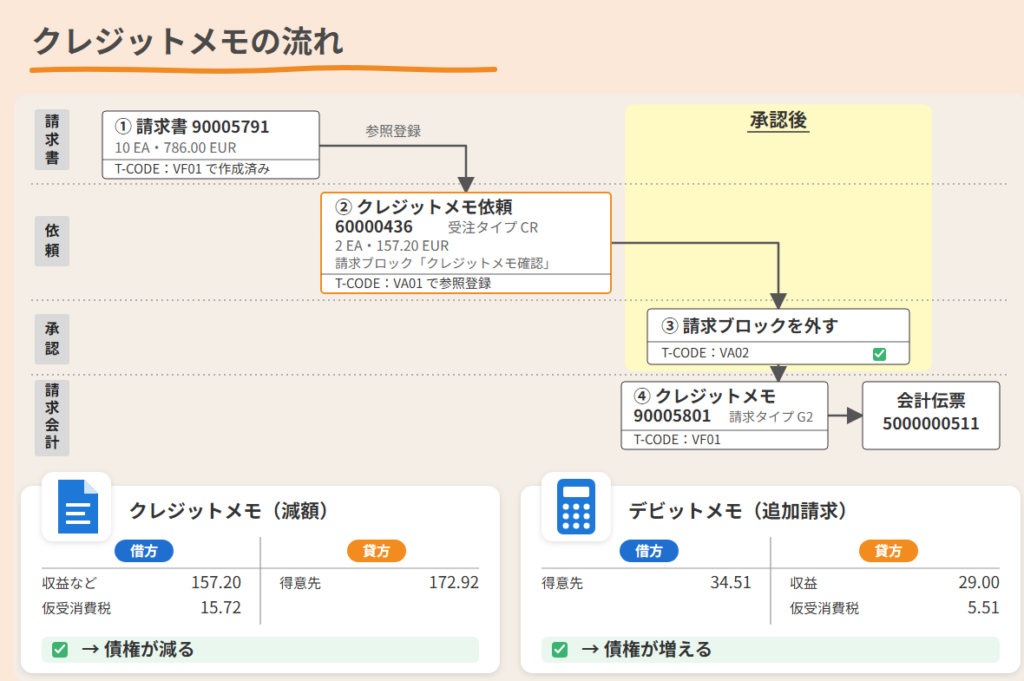The width and height of the screenshot is (1024, 681).
Task: Click the 得意先 amount 172.92
Action: [x=454, y=582]
